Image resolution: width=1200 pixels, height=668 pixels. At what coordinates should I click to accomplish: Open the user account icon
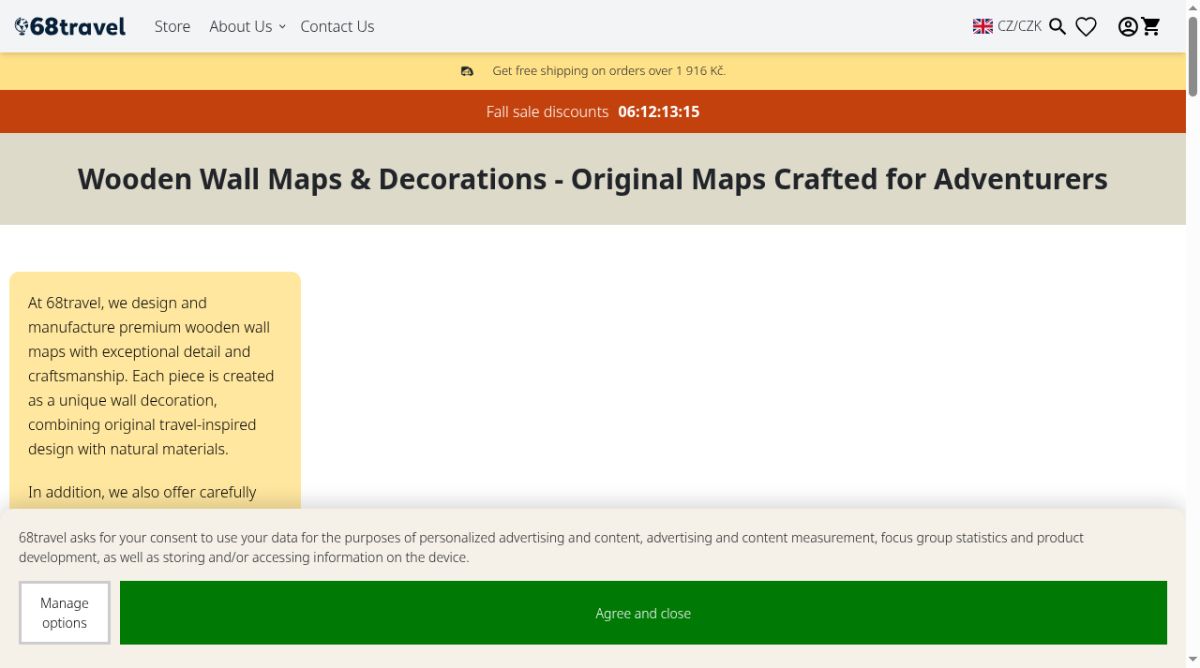[1128, 27]
